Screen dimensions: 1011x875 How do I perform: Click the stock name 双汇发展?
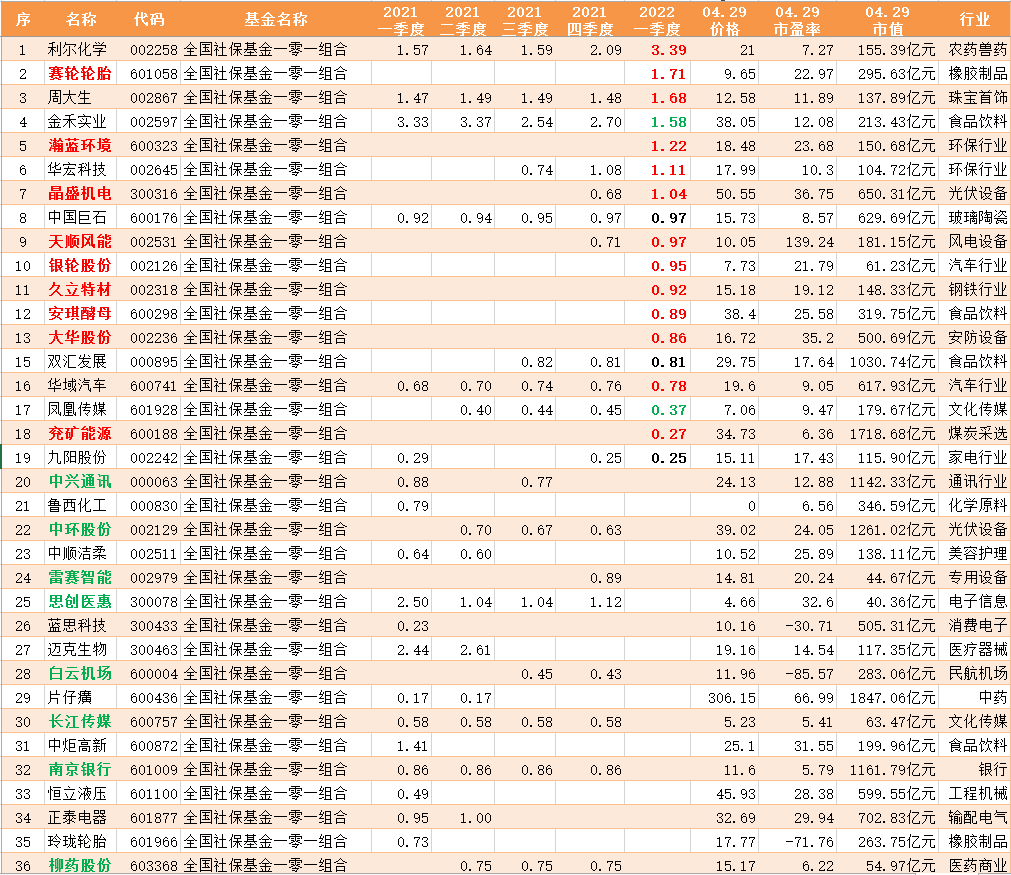[77, 362]
